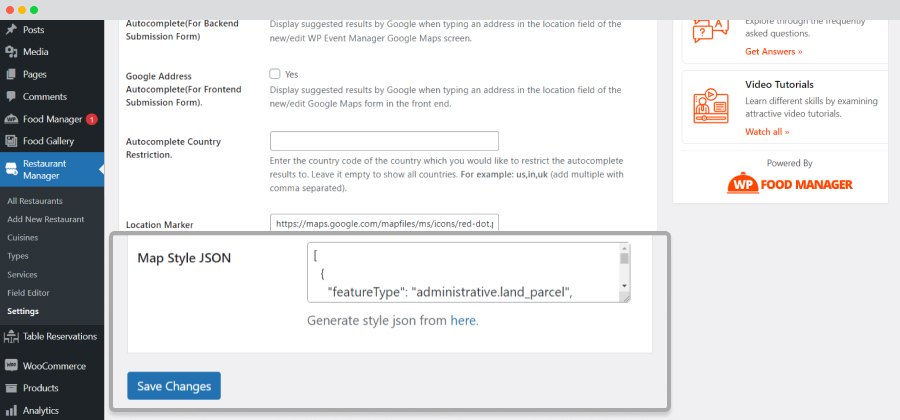Image resolution: width=900 pixels, height=420 pixels.
Task: Go to All Restaurants submenu
Action: [35, 201]
